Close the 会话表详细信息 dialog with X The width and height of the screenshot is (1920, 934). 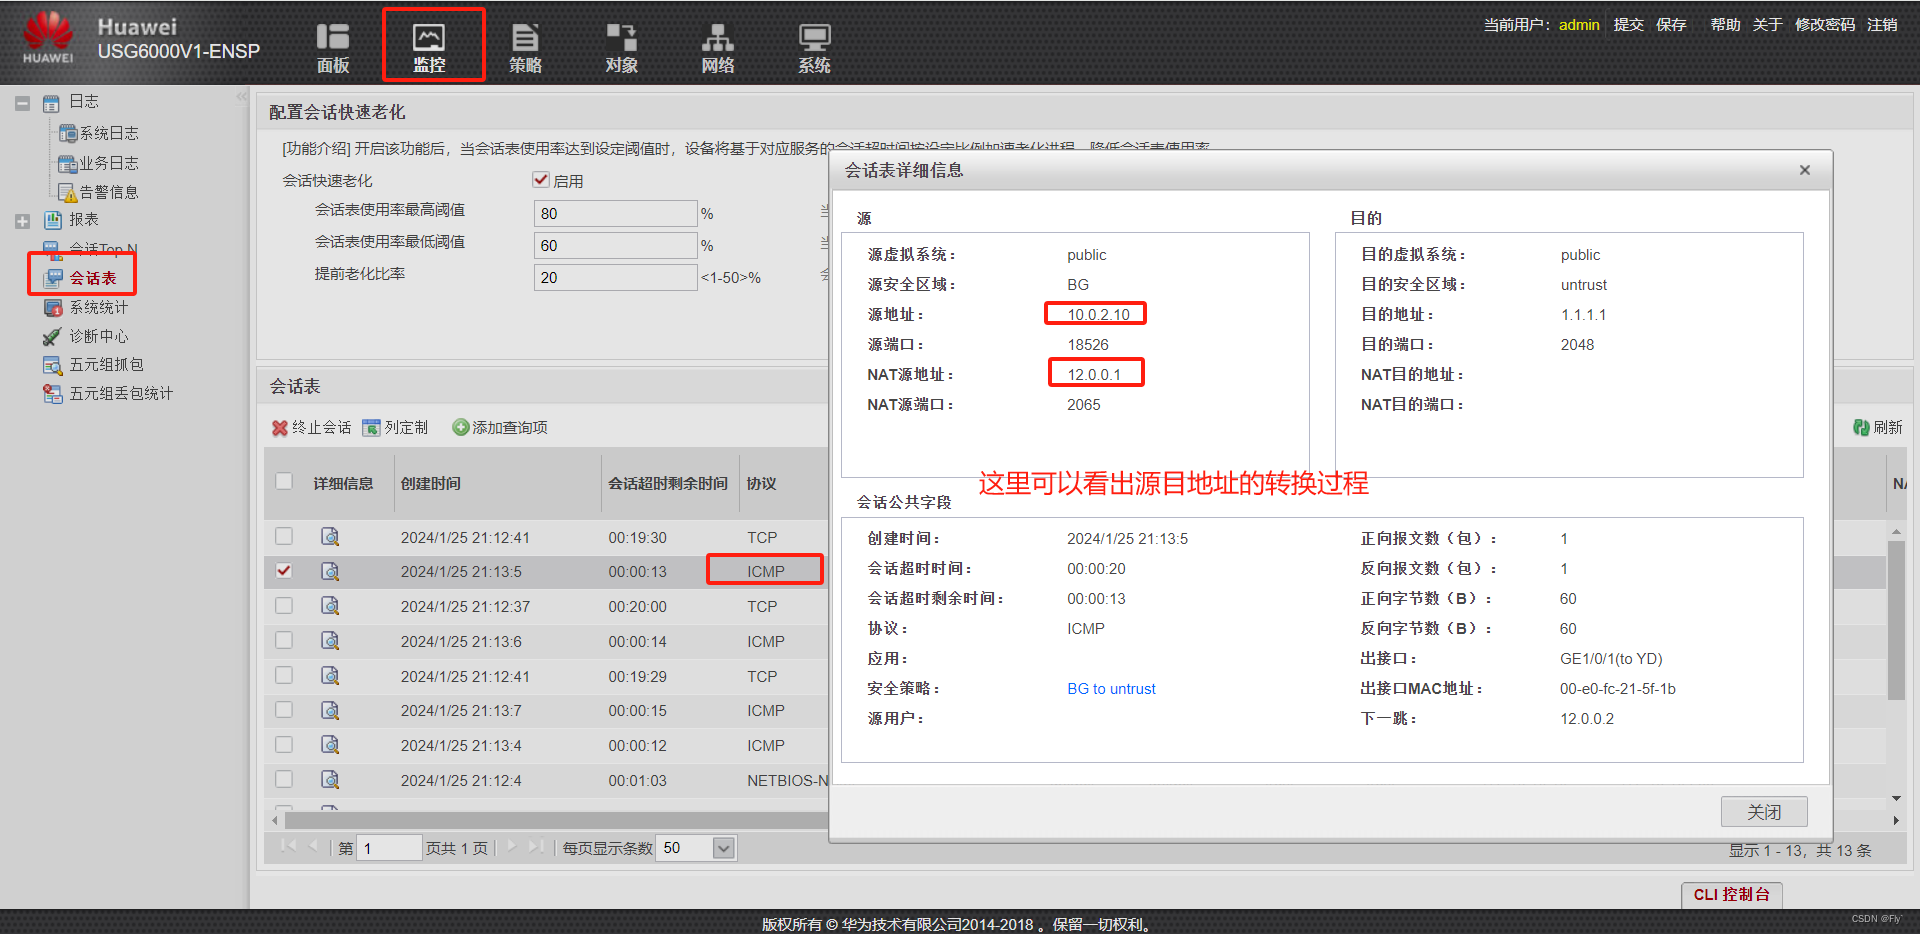[1805, 170]
